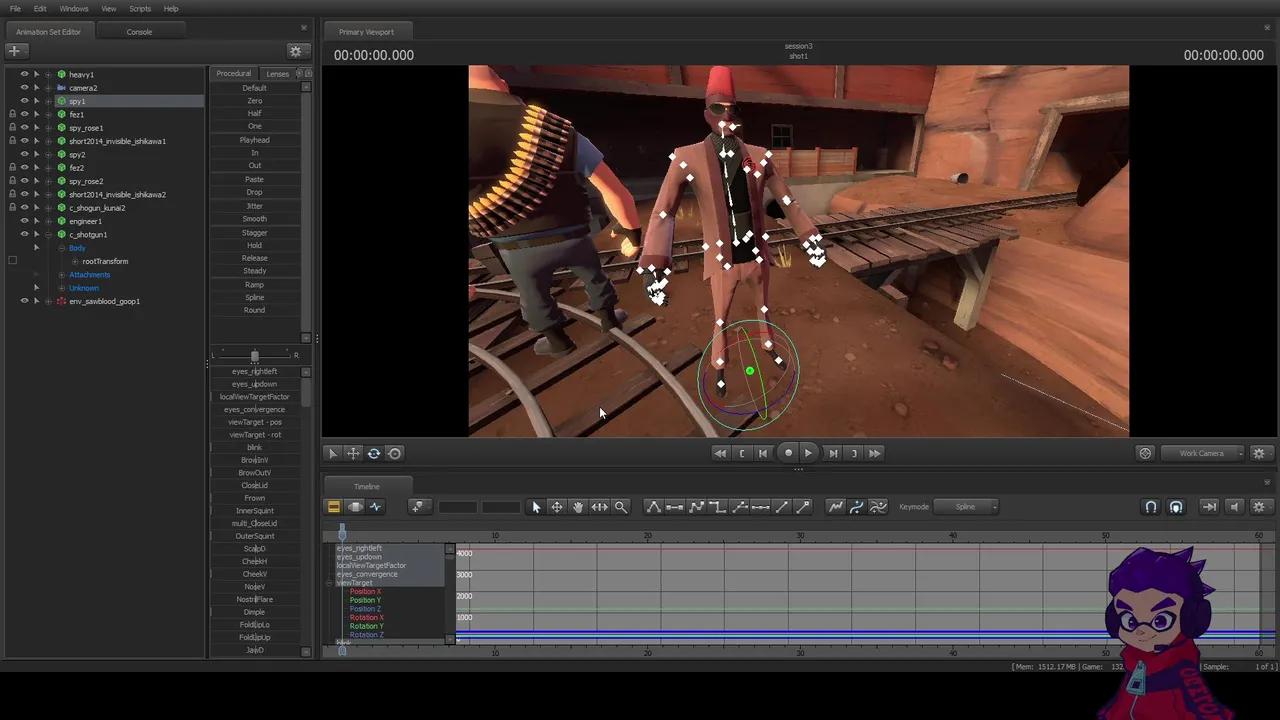Select the timeline pan hand tool

coord(578,507)
